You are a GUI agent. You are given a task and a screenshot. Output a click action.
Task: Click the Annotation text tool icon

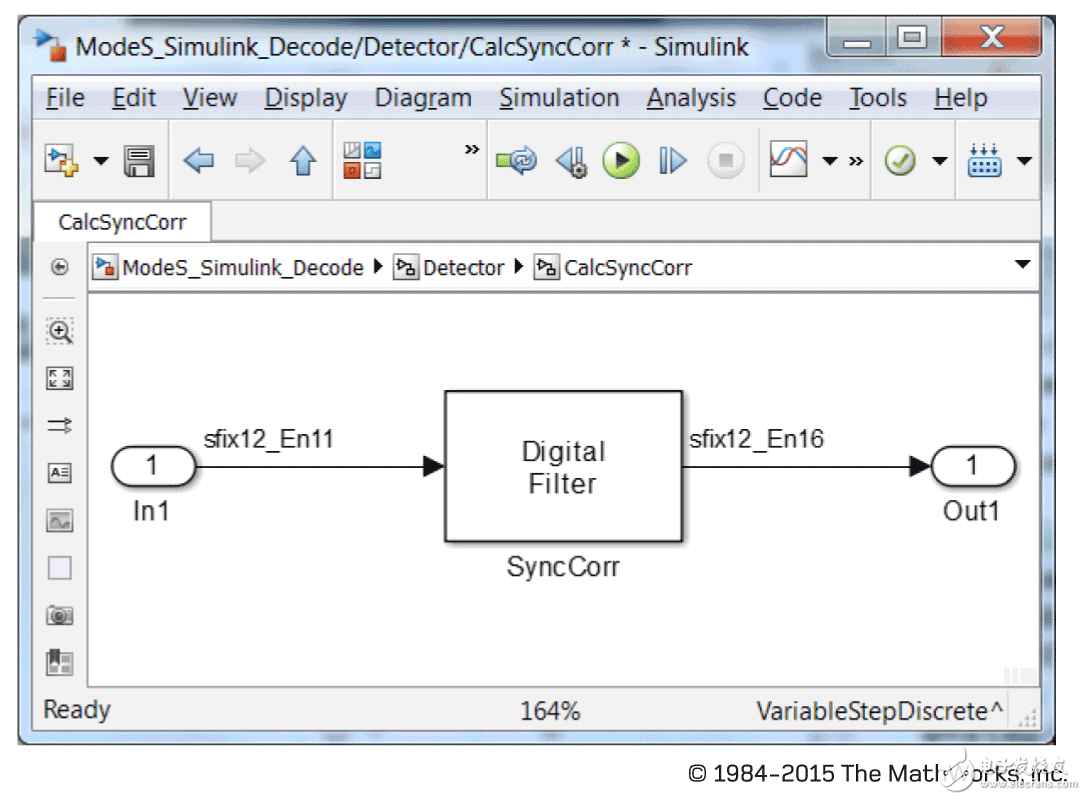60,473
